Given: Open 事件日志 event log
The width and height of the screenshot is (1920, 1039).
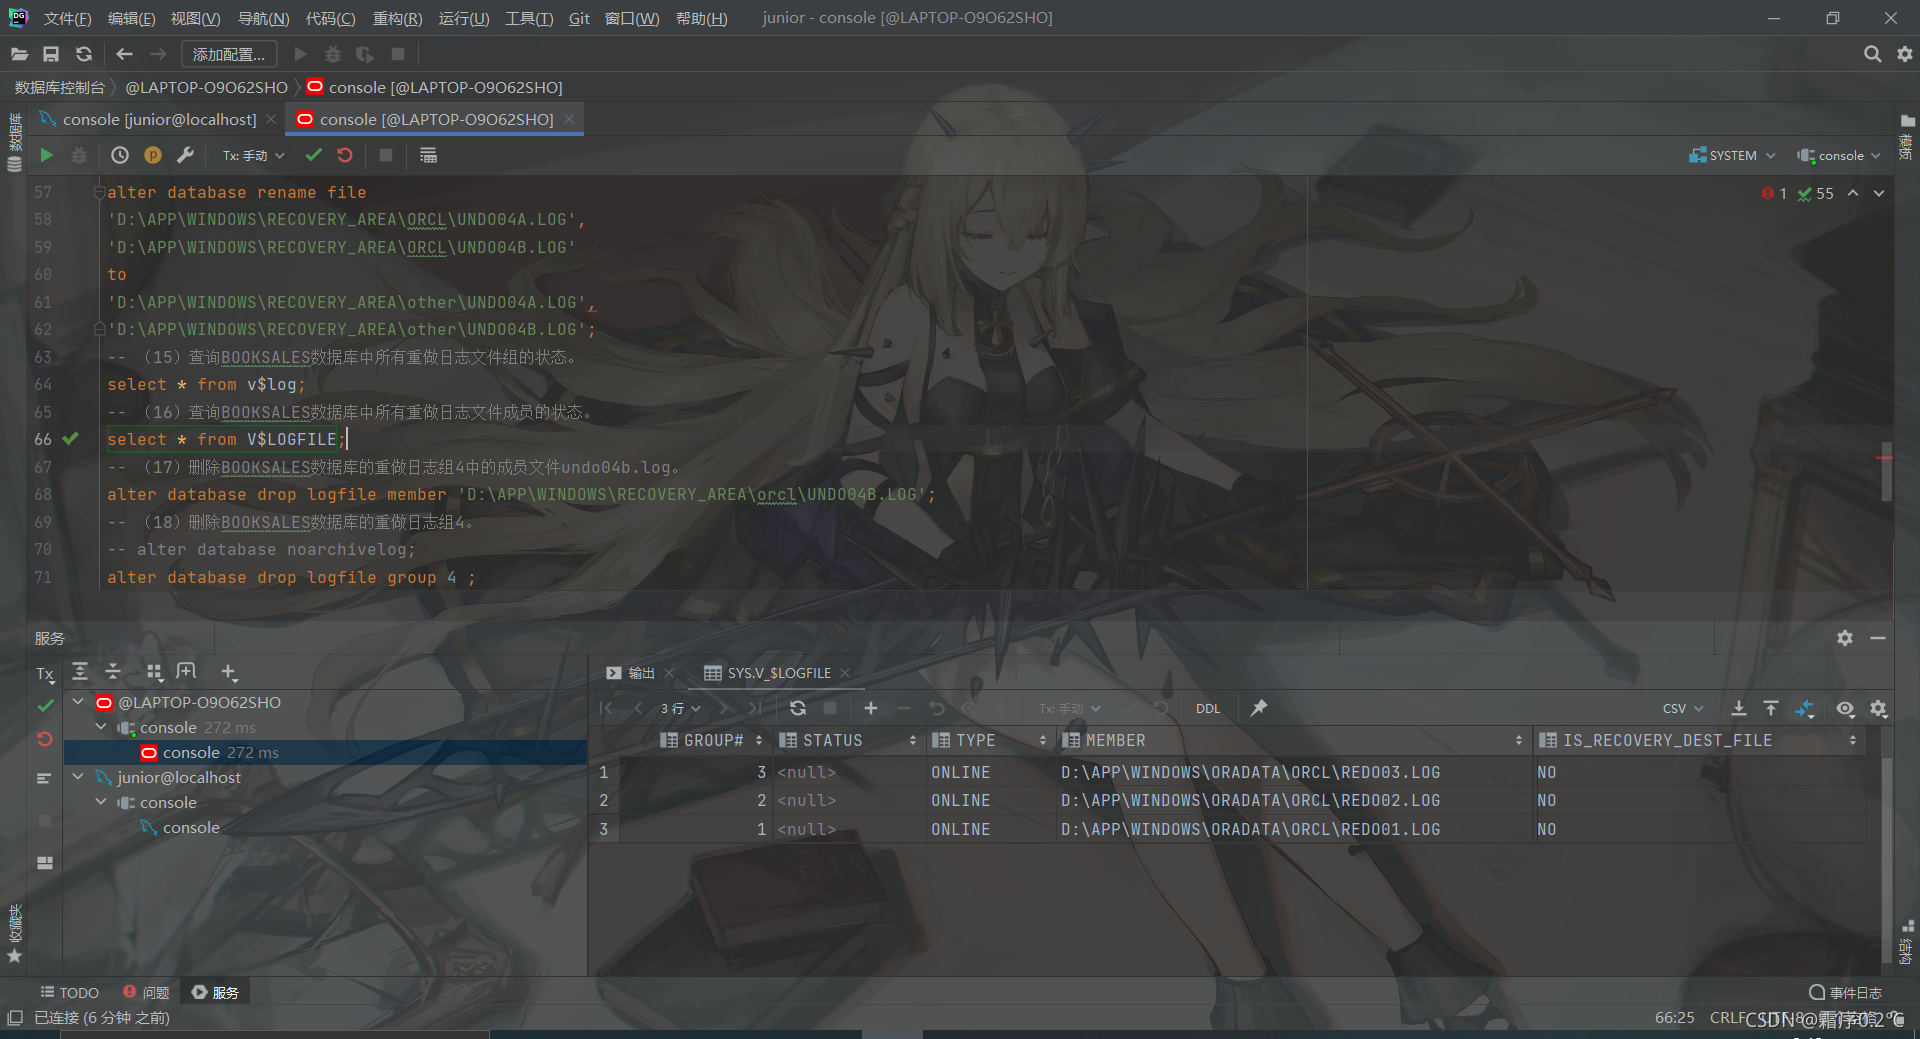Looking at the screenshot, I should pyautogui.click(x=1846, y=992).
